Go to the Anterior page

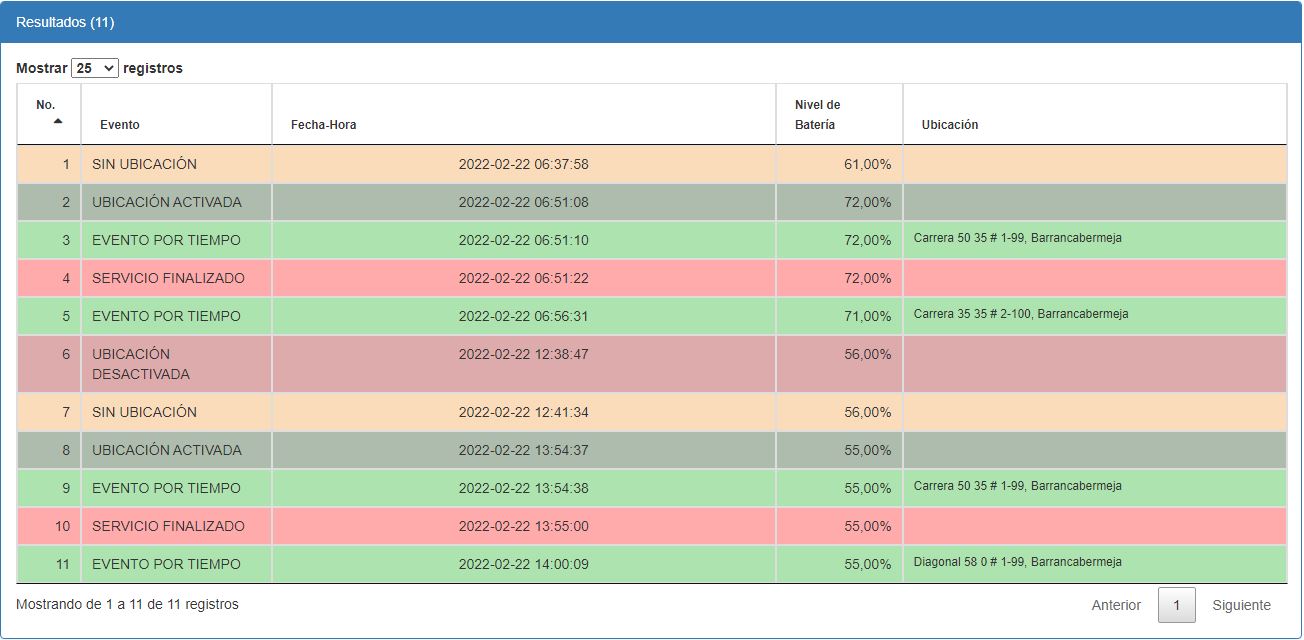[1115, 605]
